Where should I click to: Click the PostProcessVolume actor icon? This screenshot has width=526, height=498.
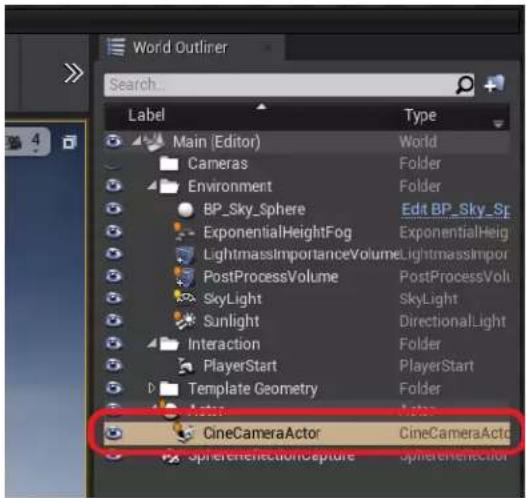[x=184, y=277]
